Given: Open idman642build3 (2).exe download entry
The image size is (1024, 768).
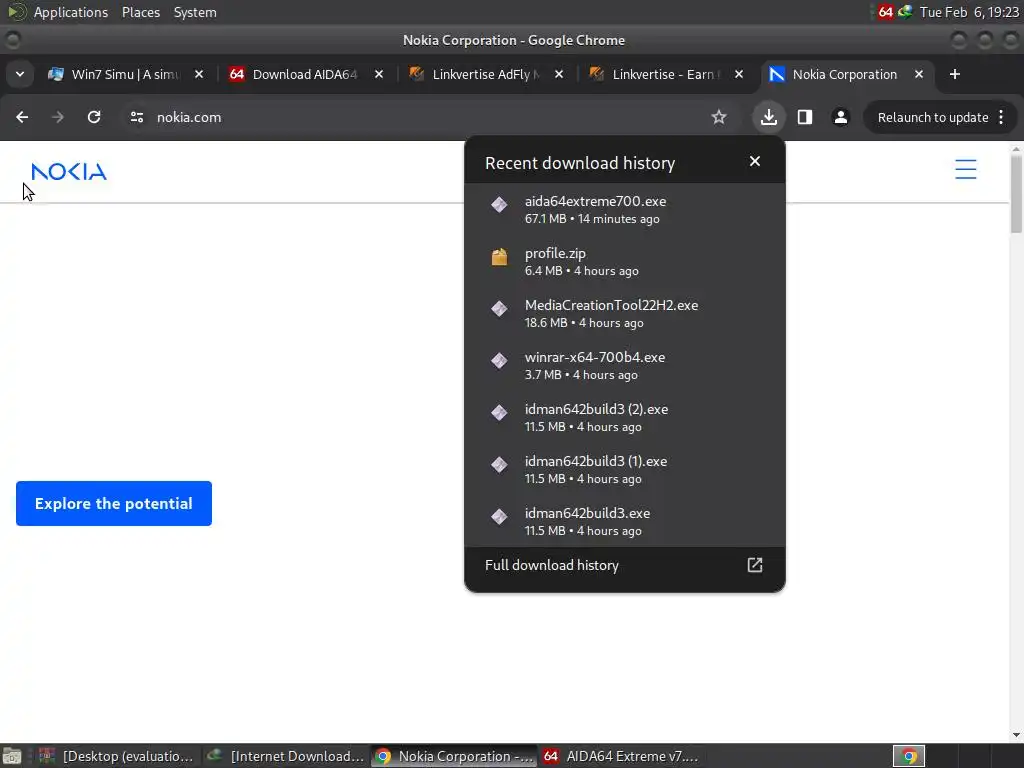Looking at the screenshot, I should pos(624,417).
